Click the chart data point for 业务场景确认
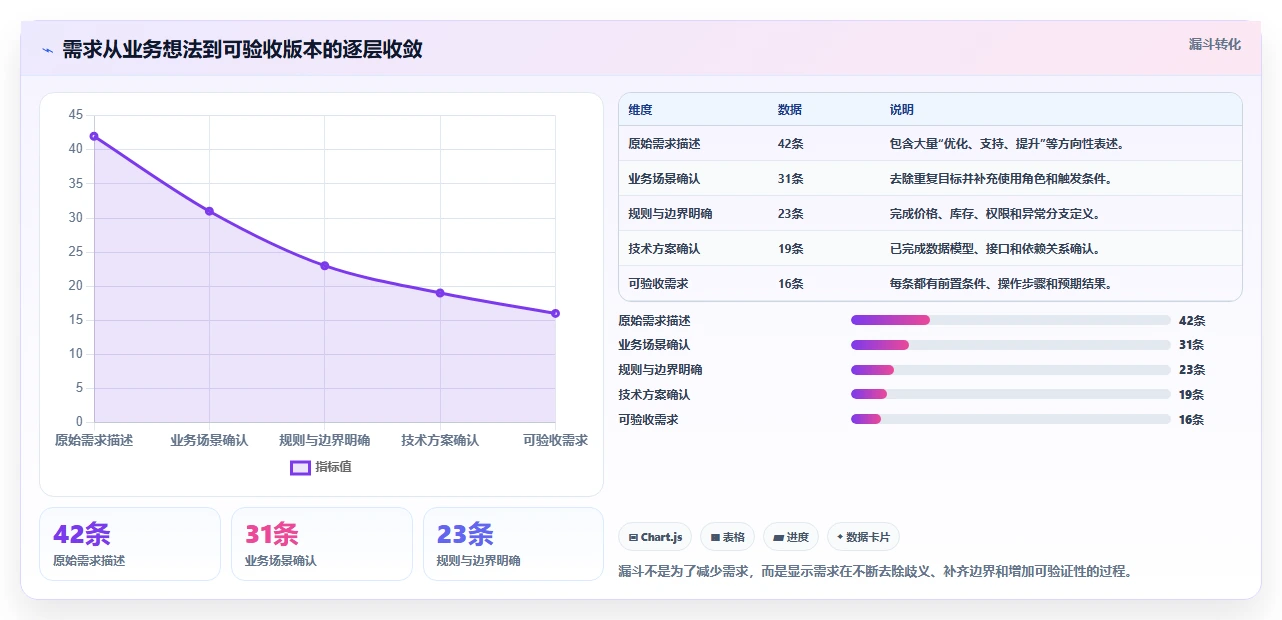The image size is (1282, 620). (209, 211)
